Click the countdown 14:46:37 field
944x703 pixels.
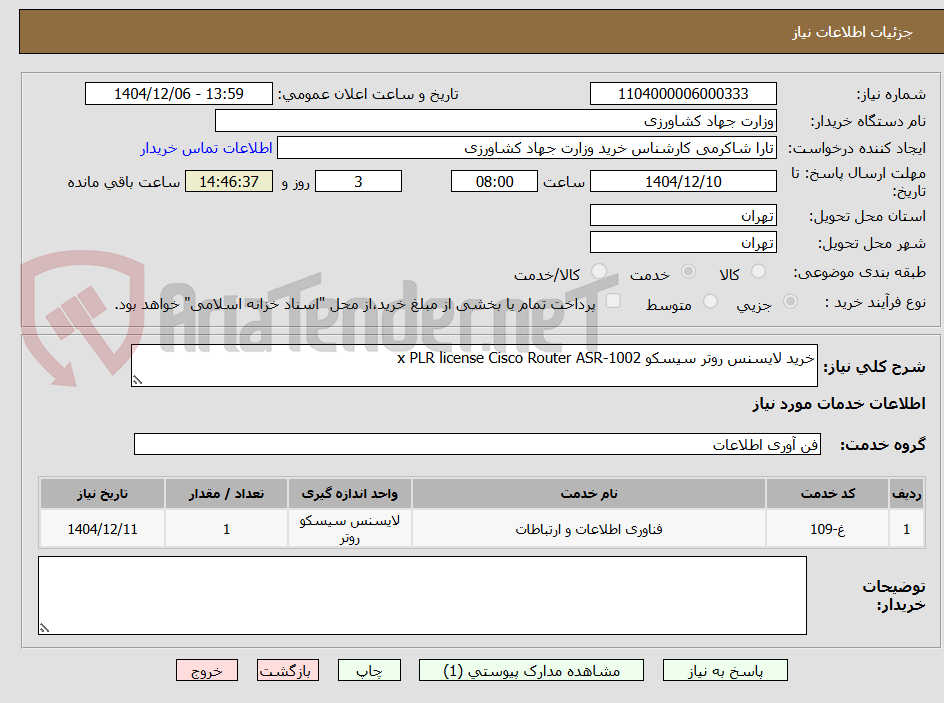[x=229, y=181]
